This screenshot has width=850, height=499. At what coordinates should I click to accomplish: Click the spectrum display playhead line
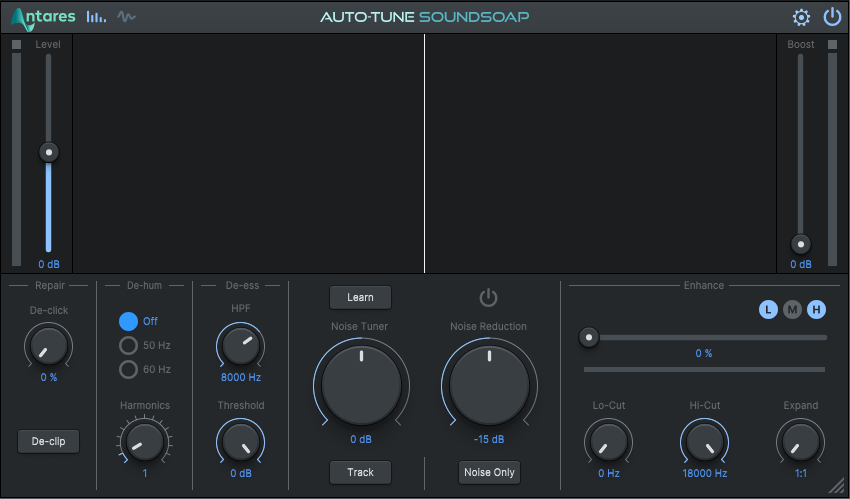click(424, 153)
